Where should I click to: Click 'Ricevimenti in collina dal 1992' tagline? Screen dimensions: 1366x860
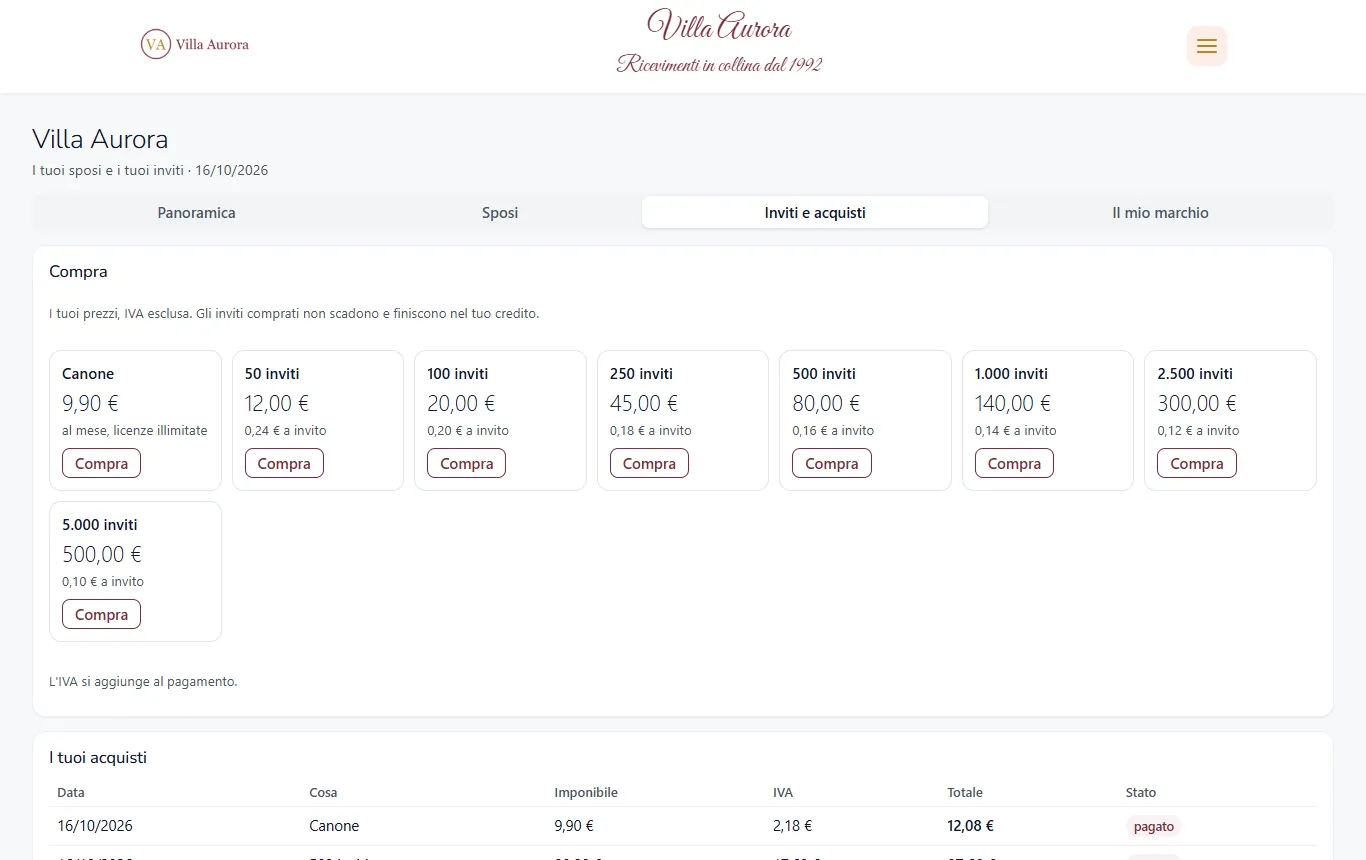point(719,65)
